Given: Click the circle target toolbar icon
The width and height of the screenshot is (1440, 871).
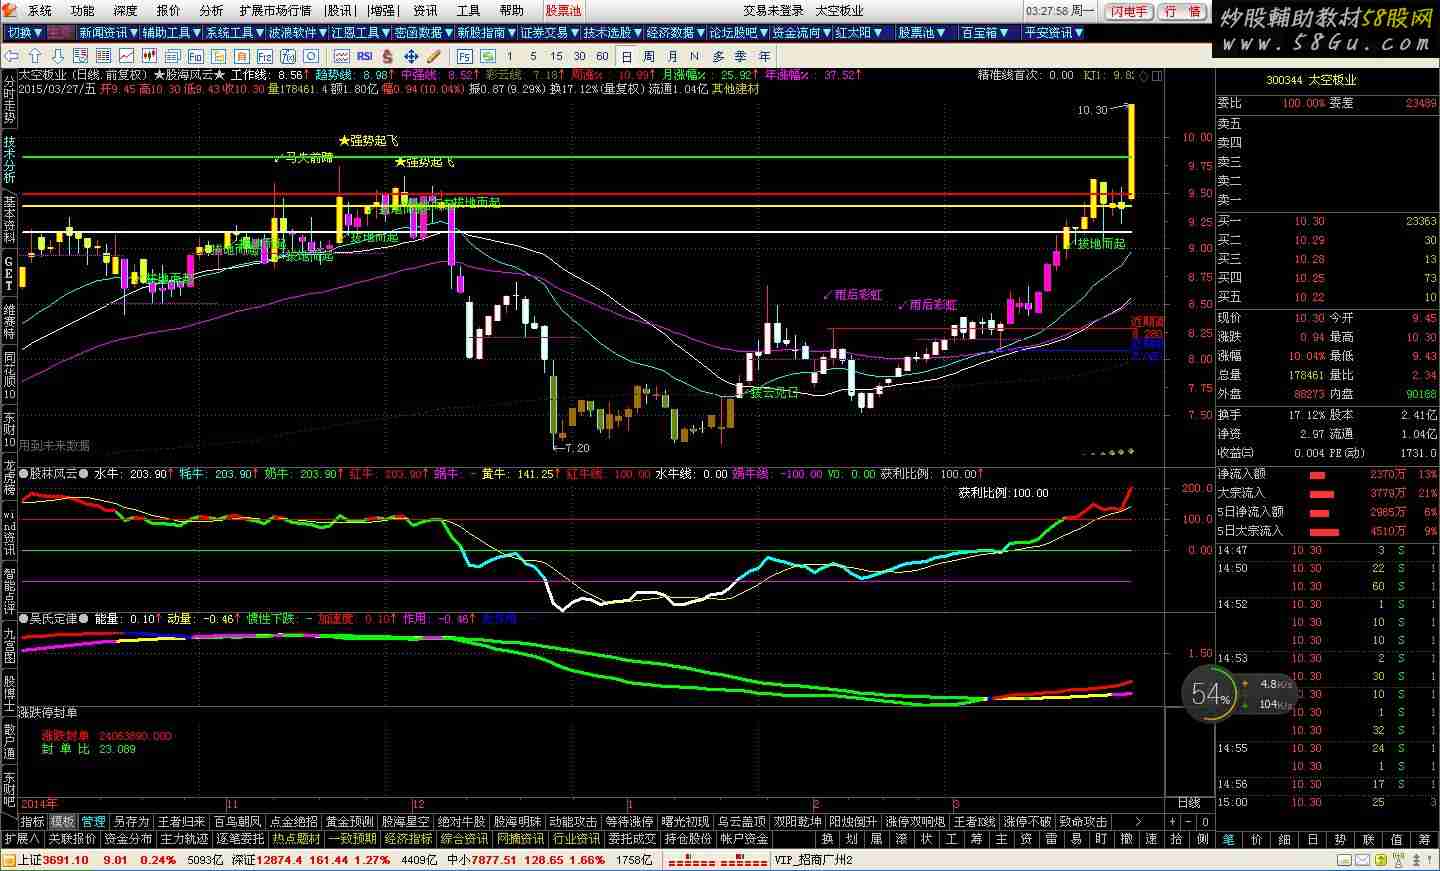Looking at the screenshot, I should click(311, 56).
